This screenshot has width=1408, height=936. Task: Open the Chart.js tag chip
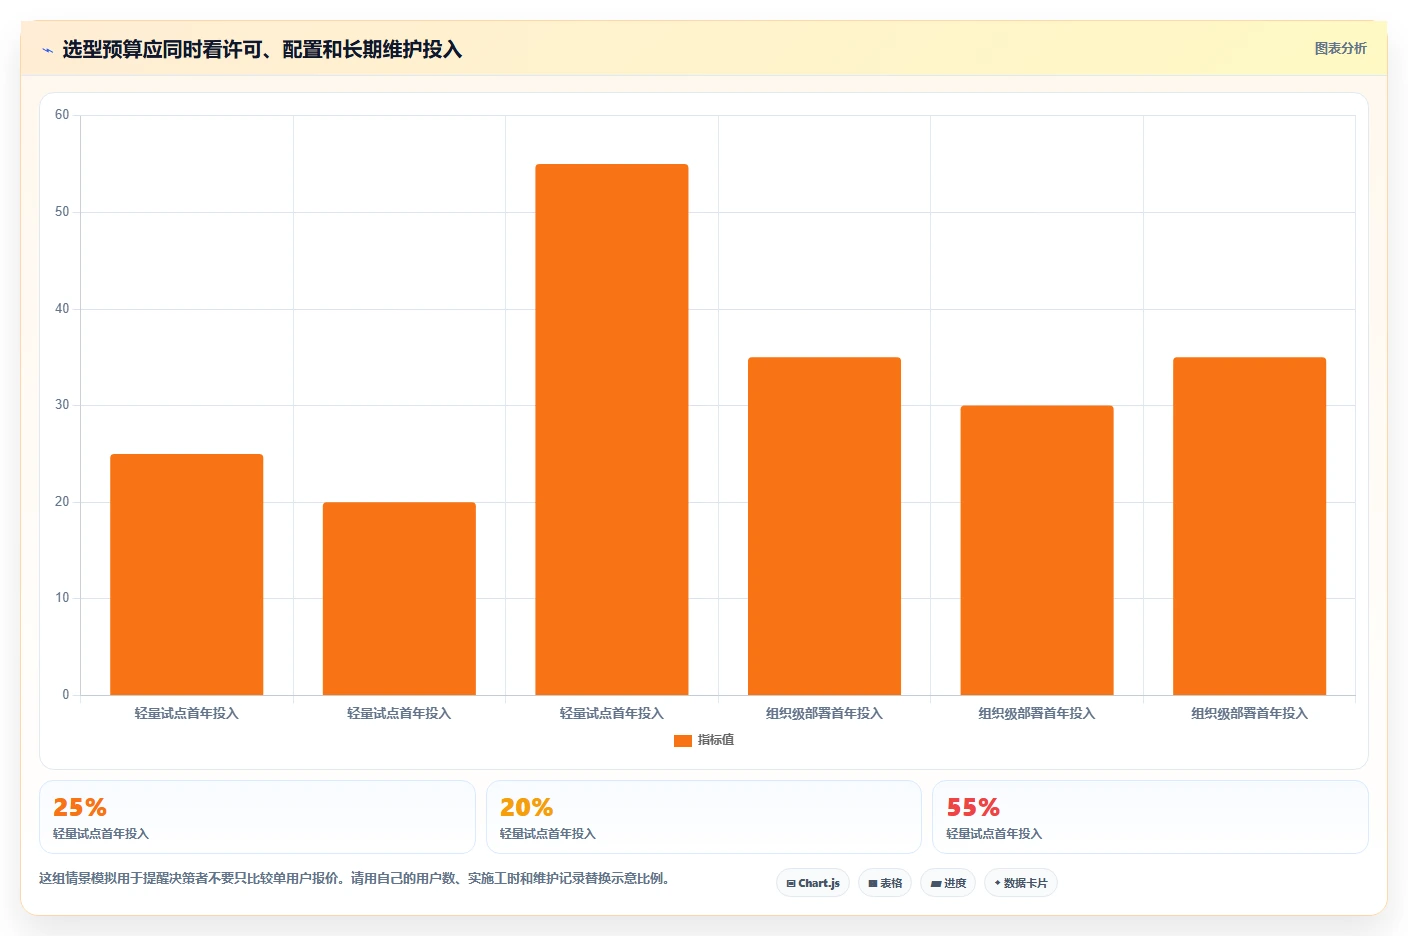coord(813,883)
